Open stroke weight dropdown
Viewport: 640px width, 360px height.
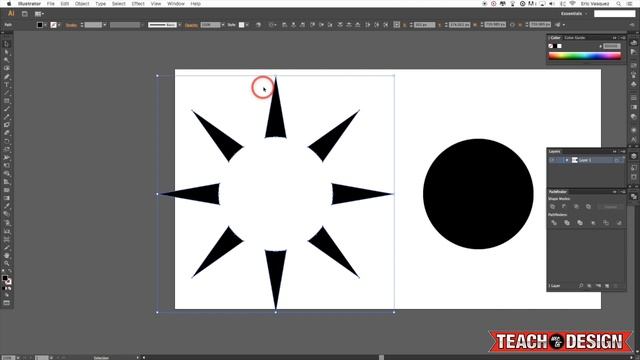(x=105, y=25)
